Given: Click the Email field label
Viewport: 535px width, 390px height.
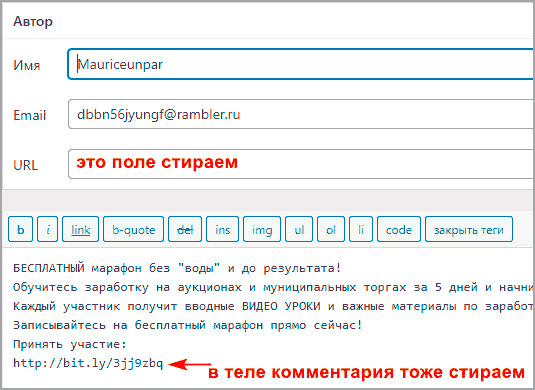Looking at the screenshot, I should click(29, 115).
